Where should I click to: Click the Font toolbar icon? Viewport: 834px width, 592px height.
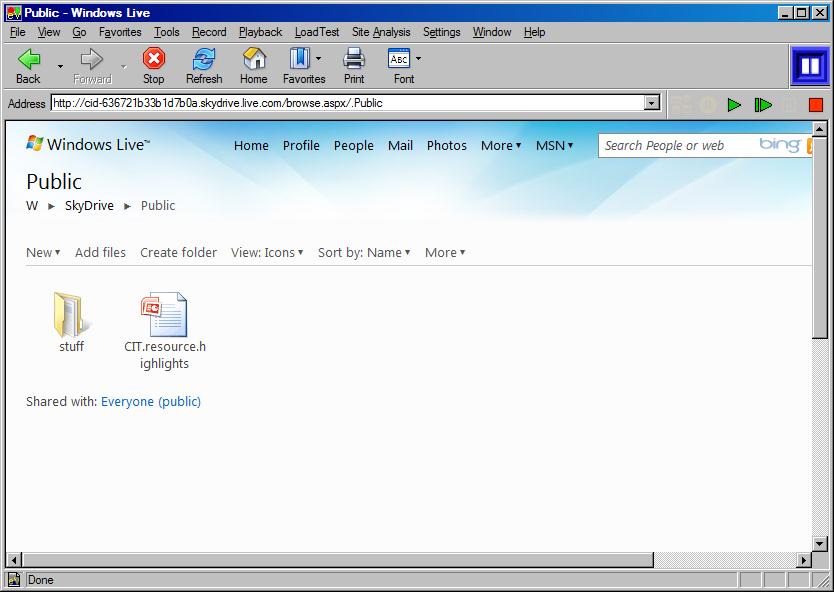coord(399,59)
